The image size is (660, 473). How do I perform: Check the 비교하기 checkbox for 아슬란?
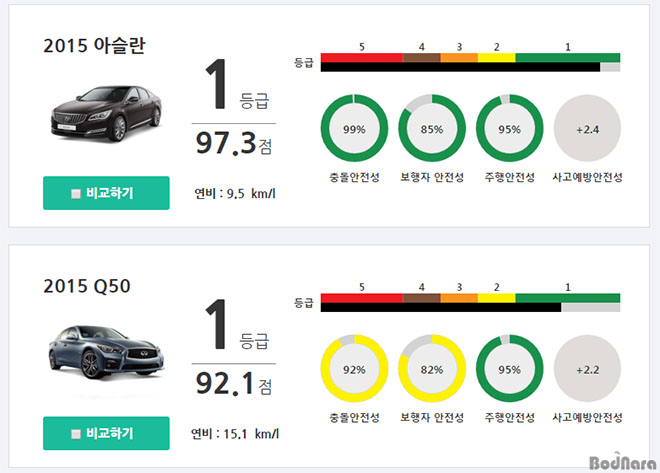point(76,194)
